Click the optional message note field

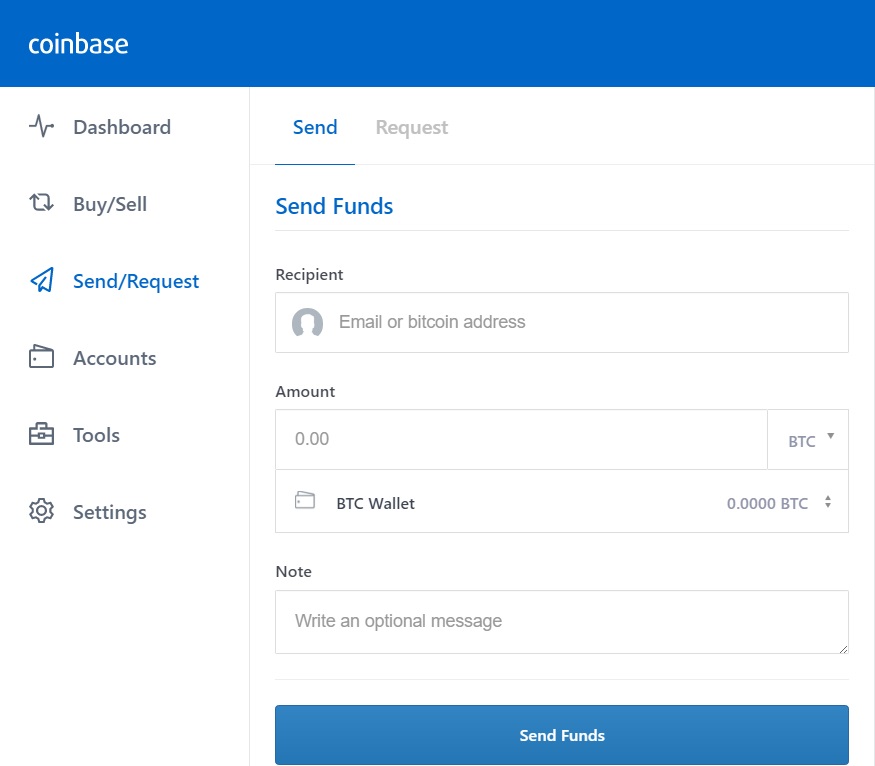(x=562, y=622)
